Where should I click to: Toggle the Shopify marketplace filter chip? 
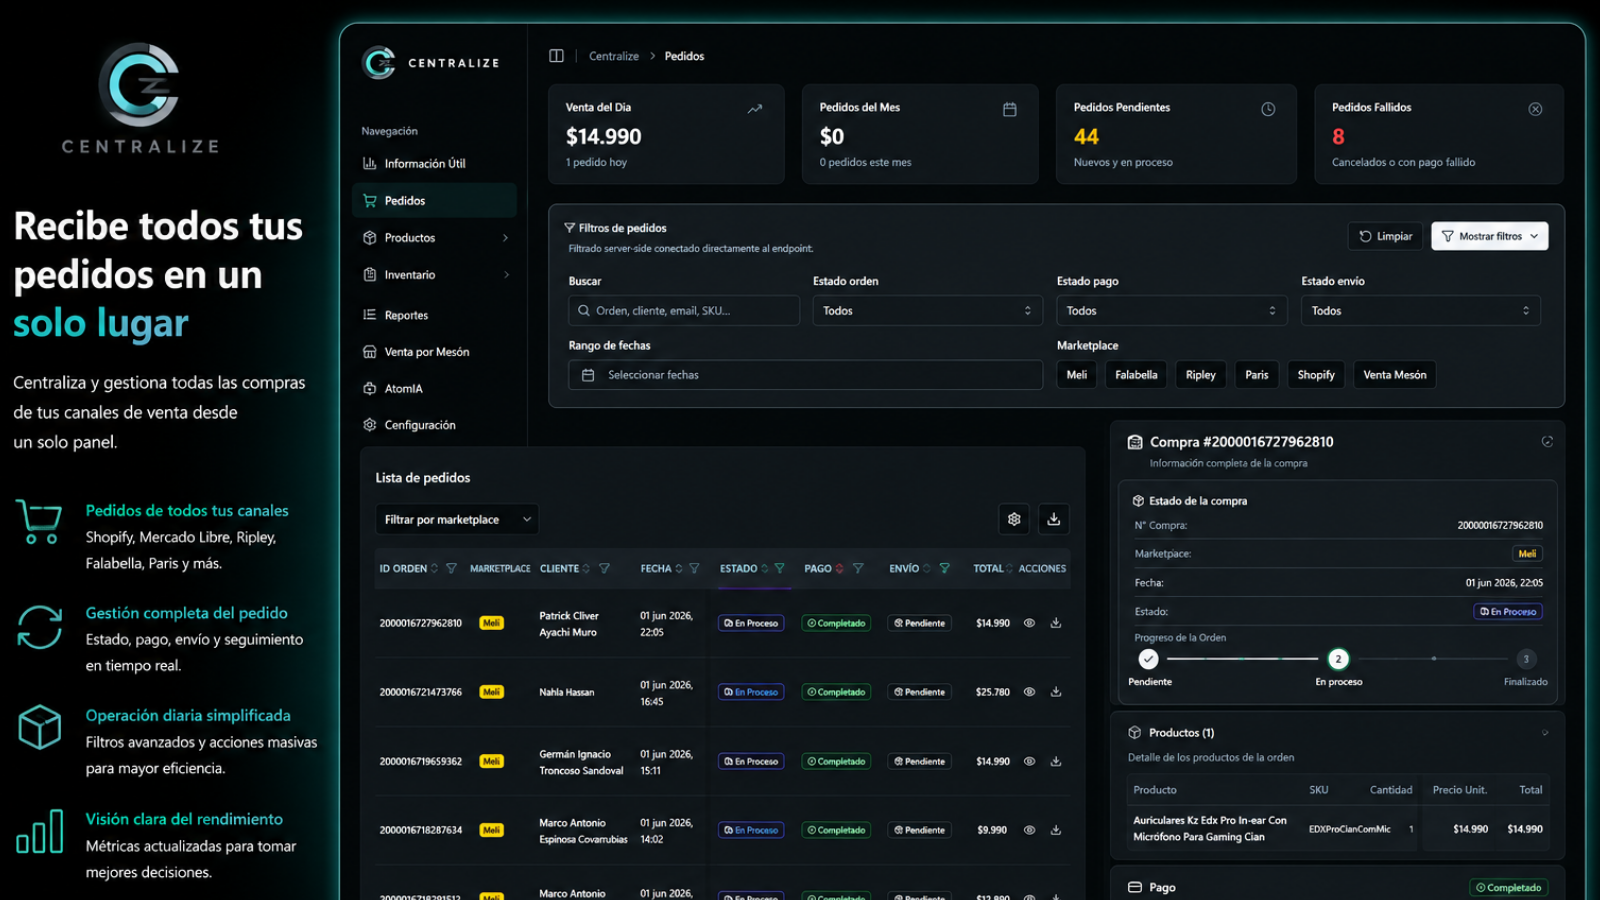point(1316,375)
